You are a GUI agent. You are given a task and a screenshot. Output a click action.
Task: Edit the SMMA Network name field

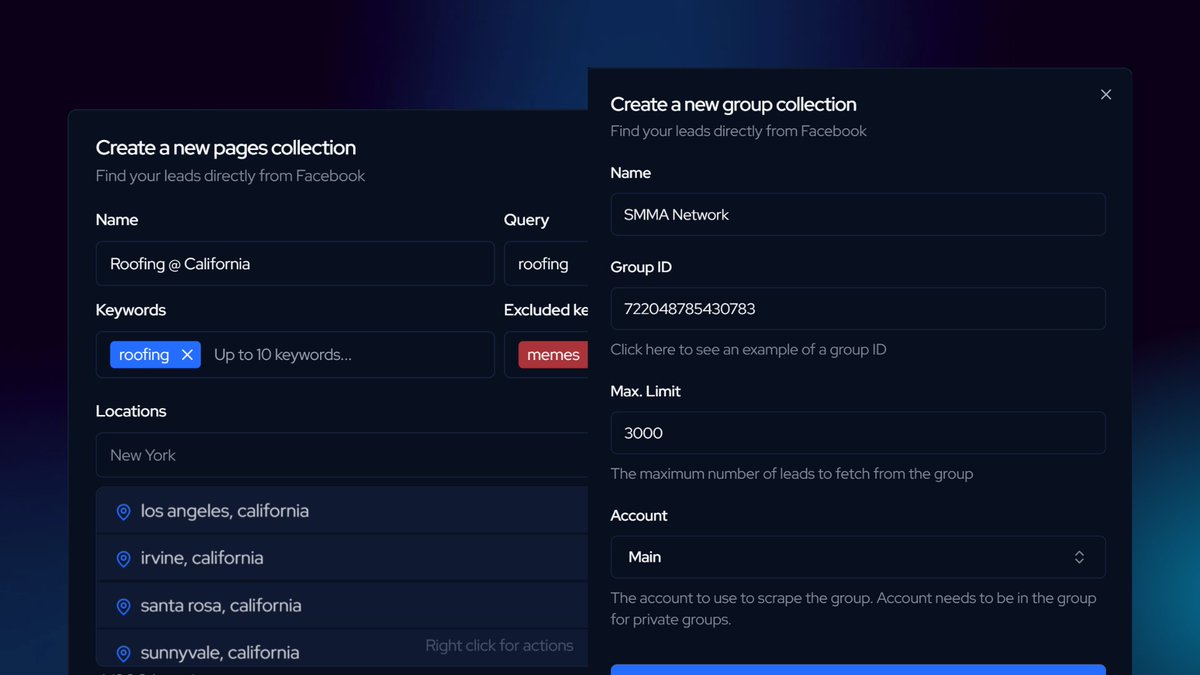858,214
